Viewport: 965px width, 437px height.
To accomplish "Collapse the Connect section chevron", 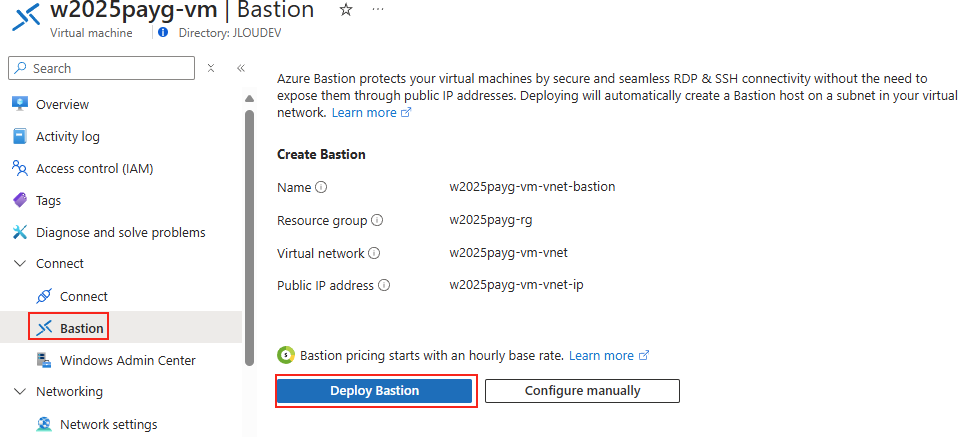I will [x=20, y=263].
